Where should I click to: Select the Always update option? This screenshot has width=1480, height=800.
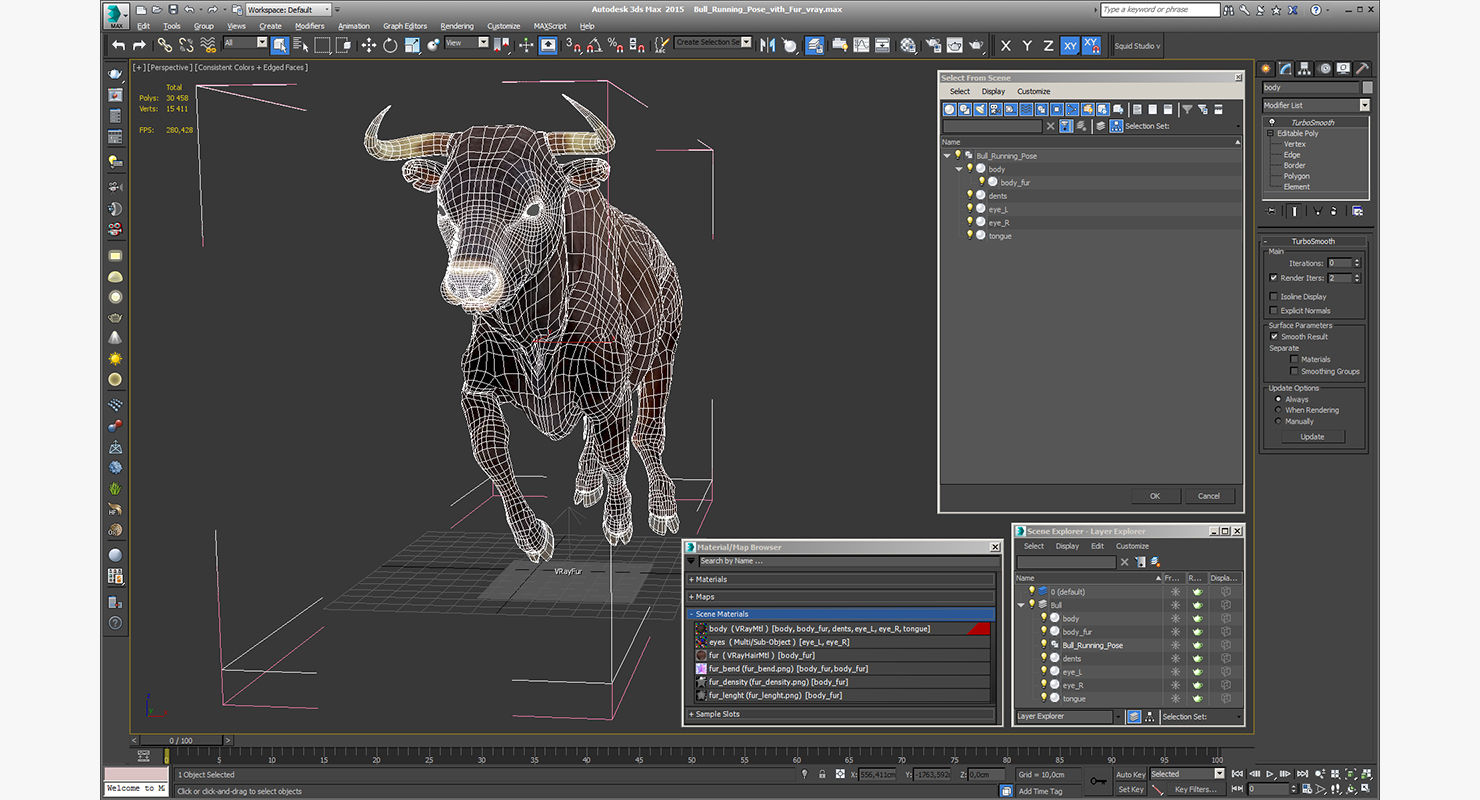coord(1278,399)
